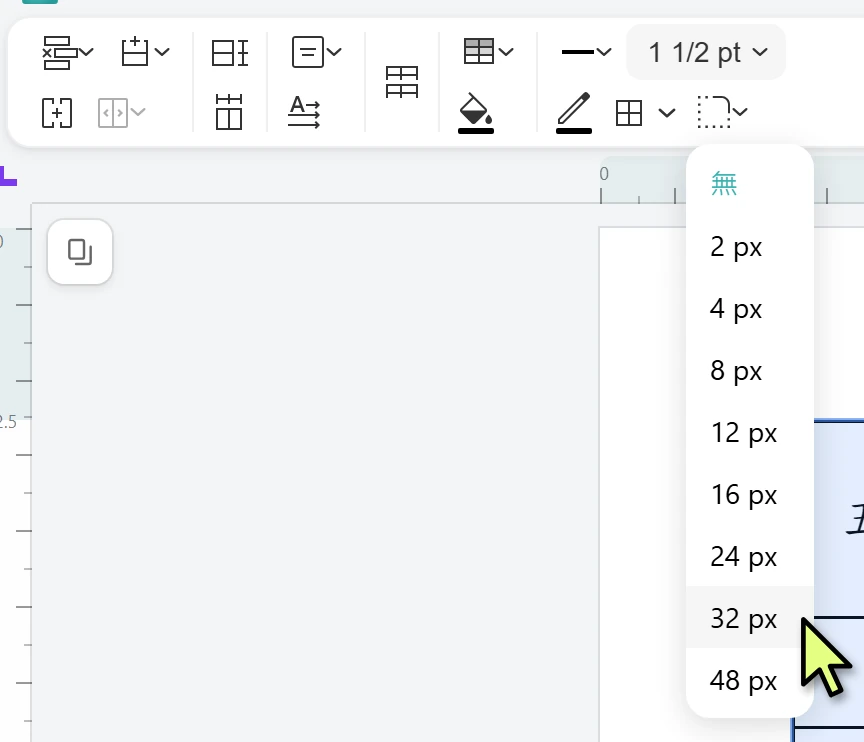Click the distribute column width icon
This screenshot has width=864, height=742.
pyautogui.click(x=229, y=112)
